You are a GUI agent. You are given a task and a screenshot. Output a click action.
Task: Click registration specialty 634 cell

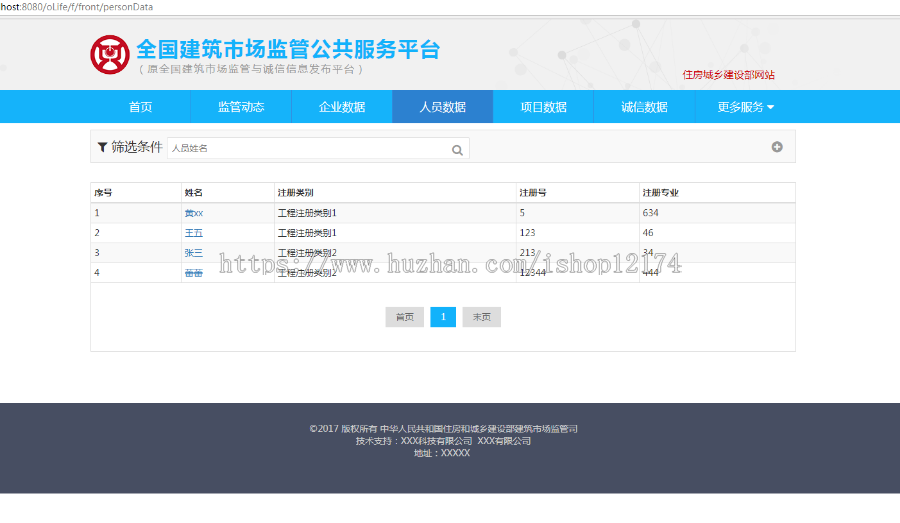pyautogui.click(x=650, y=213)
